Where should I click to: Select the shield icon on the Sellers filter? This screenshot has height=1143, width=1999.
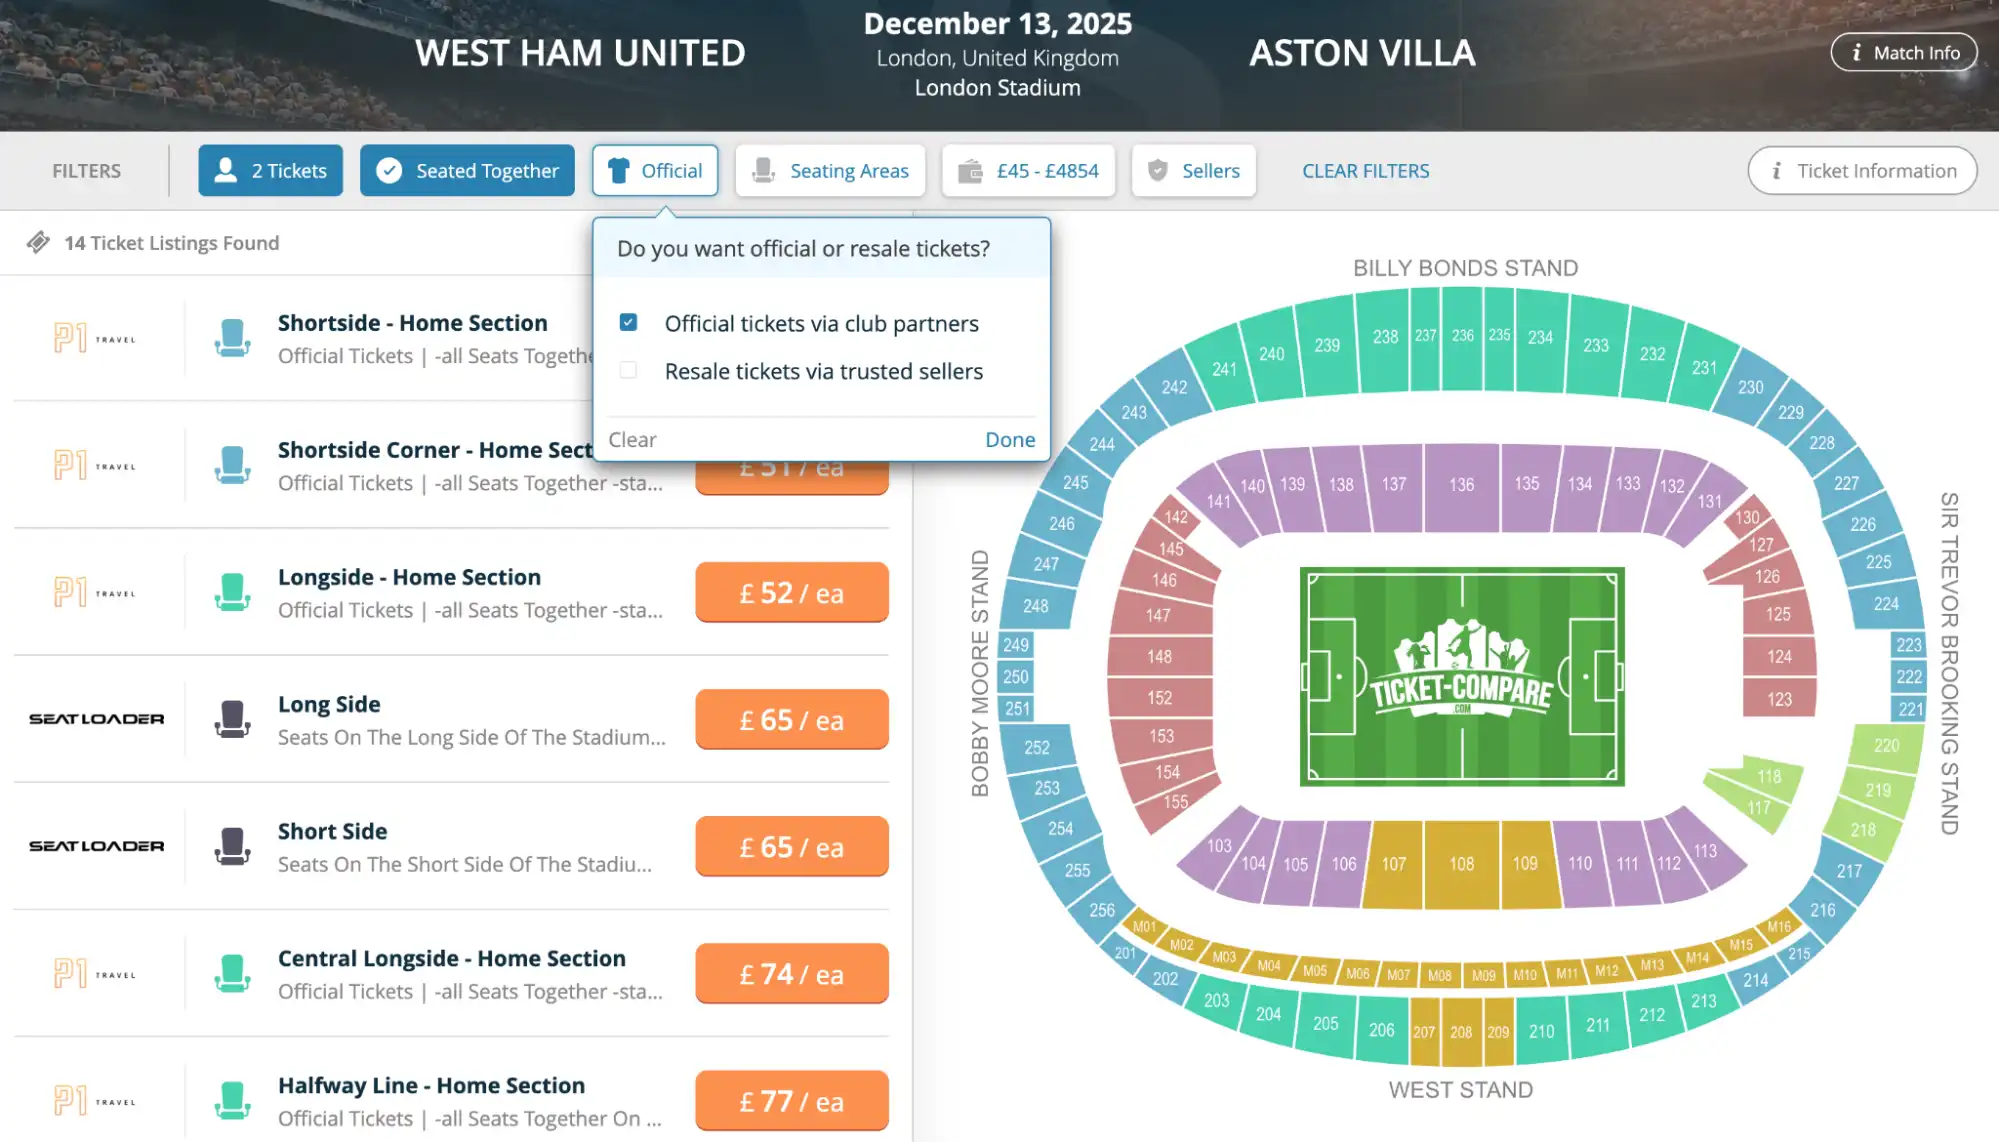click(x=1160, y=170)
